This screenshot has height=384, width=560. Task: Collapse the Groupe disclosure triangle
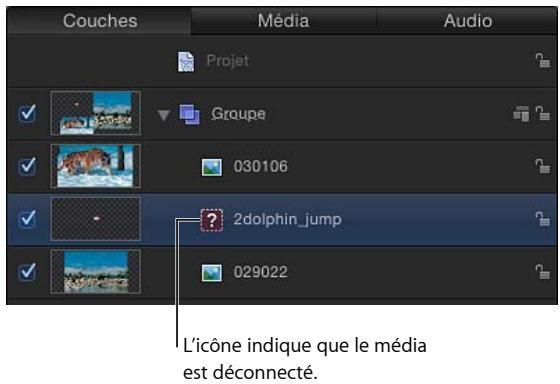(x=164, y=115)
